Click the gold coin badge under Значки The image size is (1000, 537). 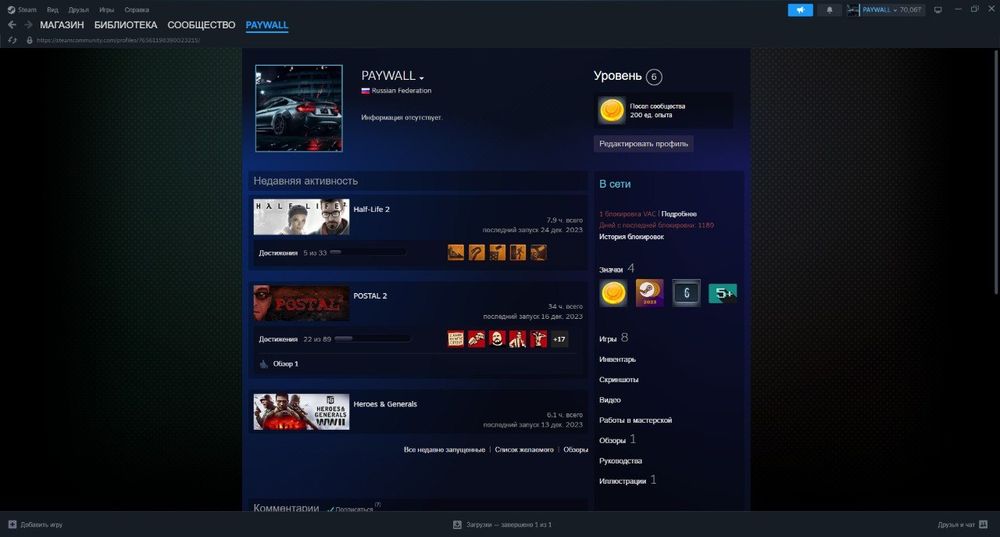click(614, 293)
